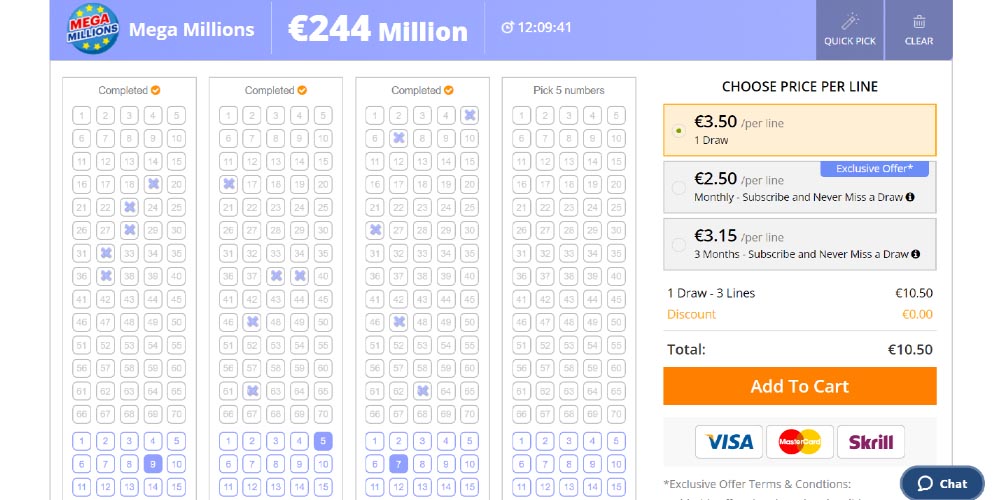Viewport: 1000px width, 500px height.
Task: Deselect Mega Ball 7 in third line
Action: point(398,463)
